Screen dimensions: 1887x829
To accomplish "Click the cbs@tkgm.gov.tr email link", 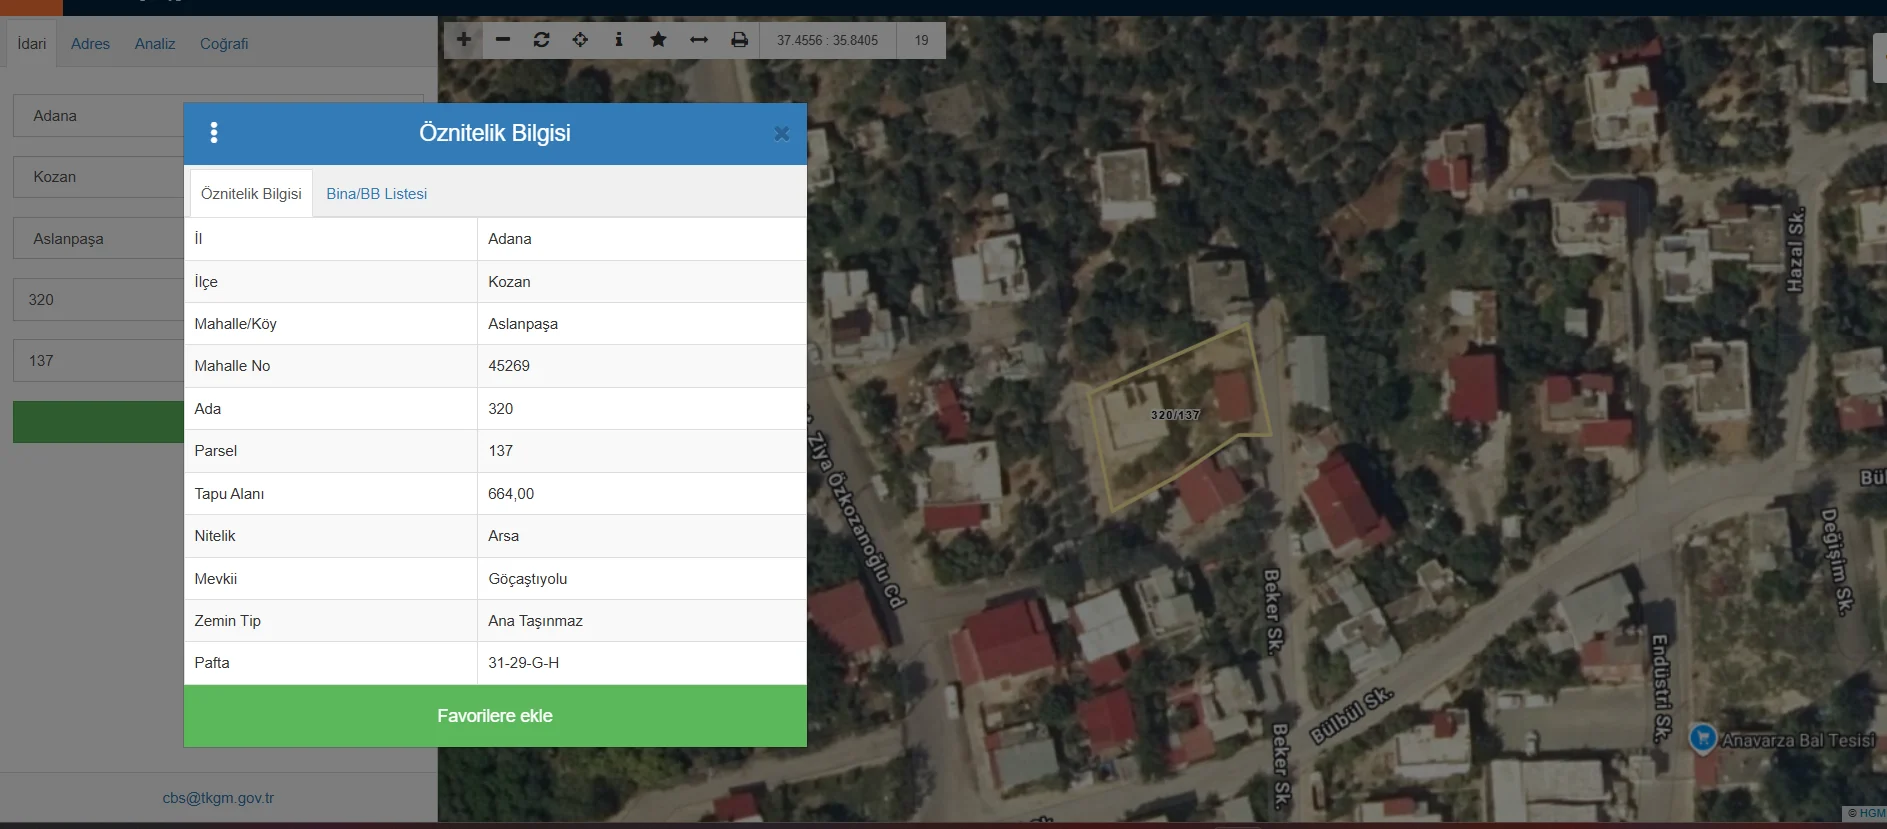I will coord(218,798).
